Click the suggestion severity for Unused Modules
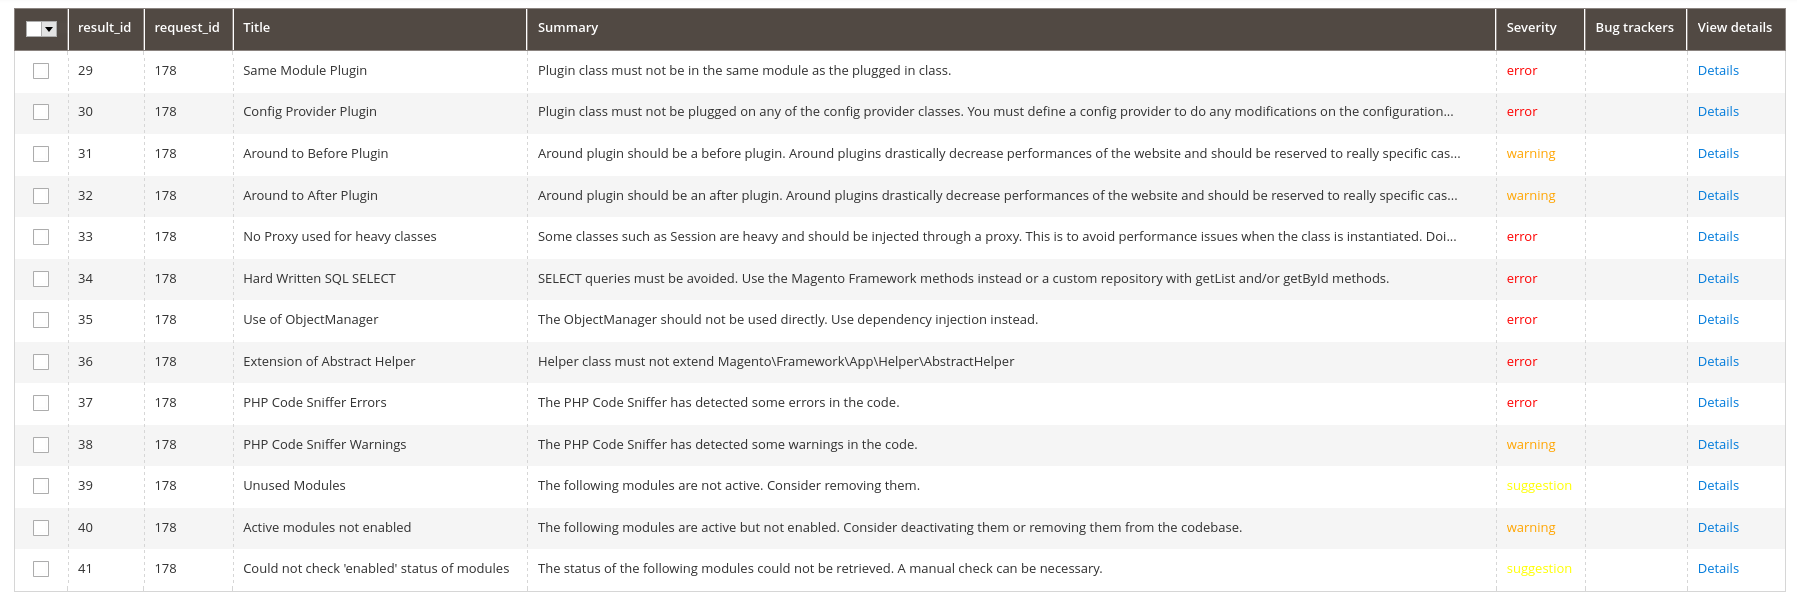Screen dimensions: 1797x606 click(x=1539, y=486)
